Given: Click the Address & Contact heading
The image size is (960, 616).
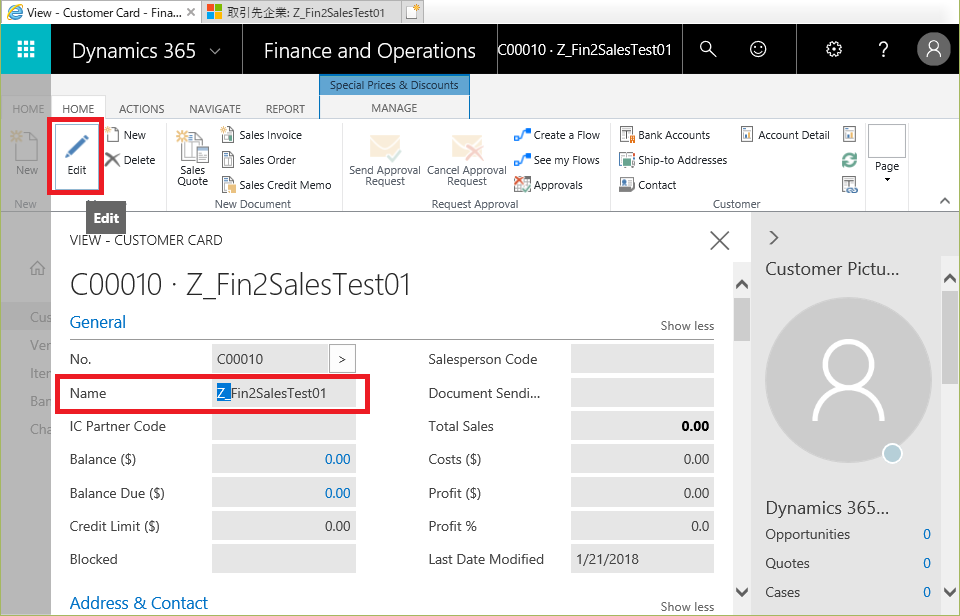Looking at the screenshot, I should pos(139,603).
